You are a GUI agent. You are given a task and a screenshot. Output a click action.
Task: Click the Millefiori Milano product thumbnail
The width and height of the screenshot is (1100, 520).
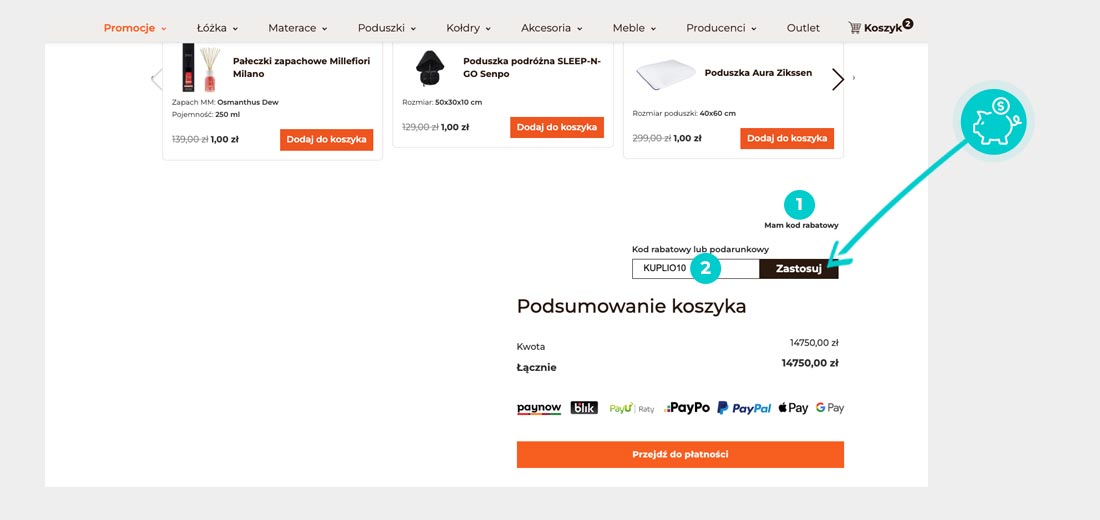click(200, 68)
